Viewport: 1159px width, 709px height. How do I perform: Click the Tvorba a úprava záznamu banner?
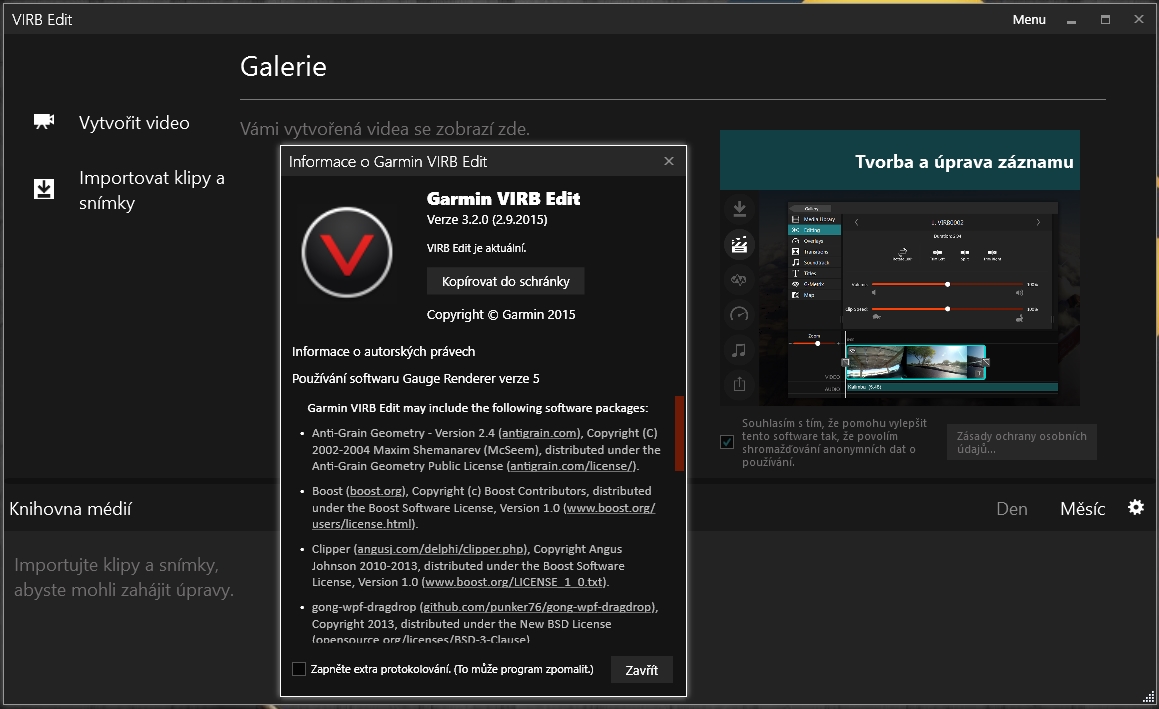[900, 160]
